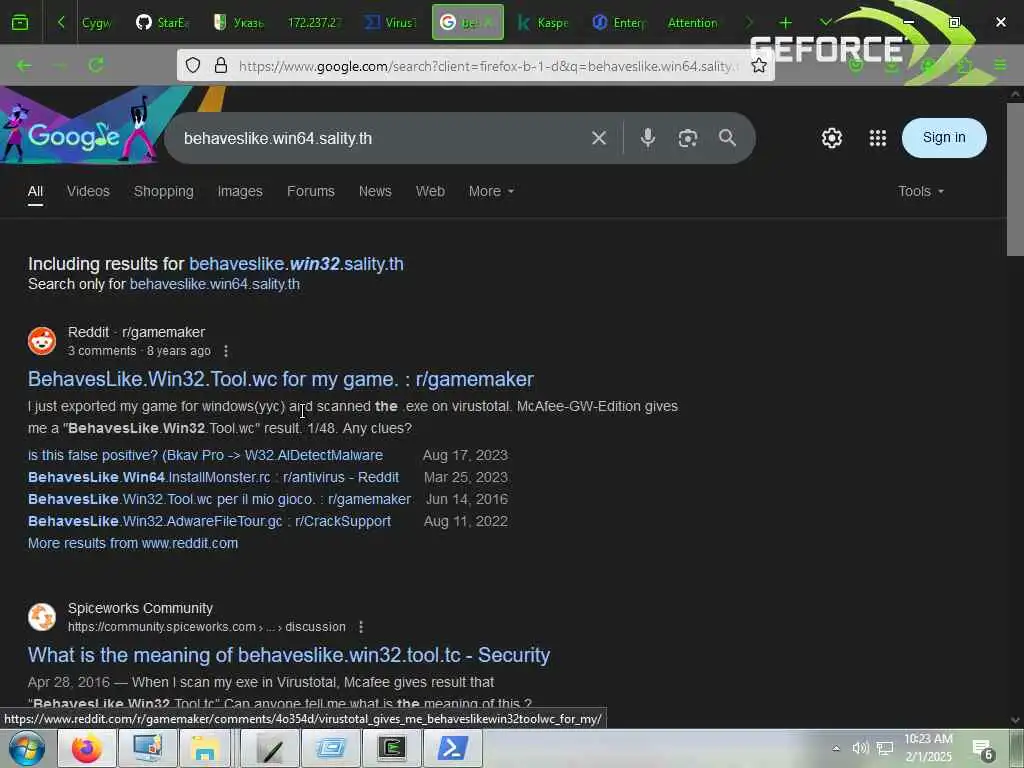Clear the search query with the X icon

click(x=599, y=138)
